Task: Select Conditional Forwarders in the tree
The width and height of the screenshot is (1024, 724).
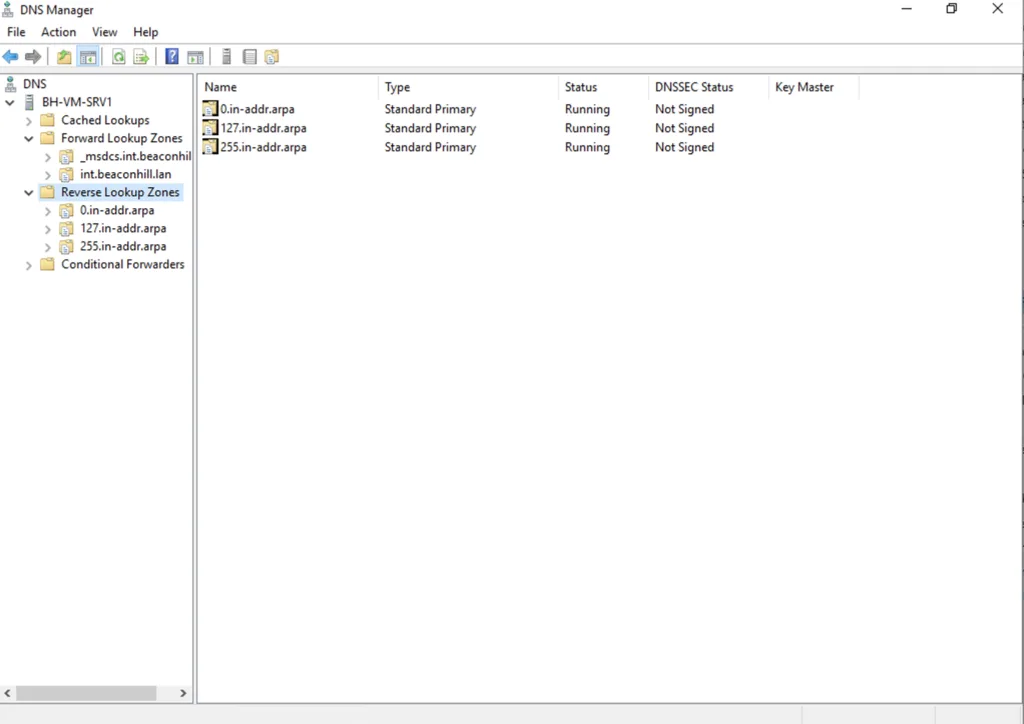Action: point(123,264)
